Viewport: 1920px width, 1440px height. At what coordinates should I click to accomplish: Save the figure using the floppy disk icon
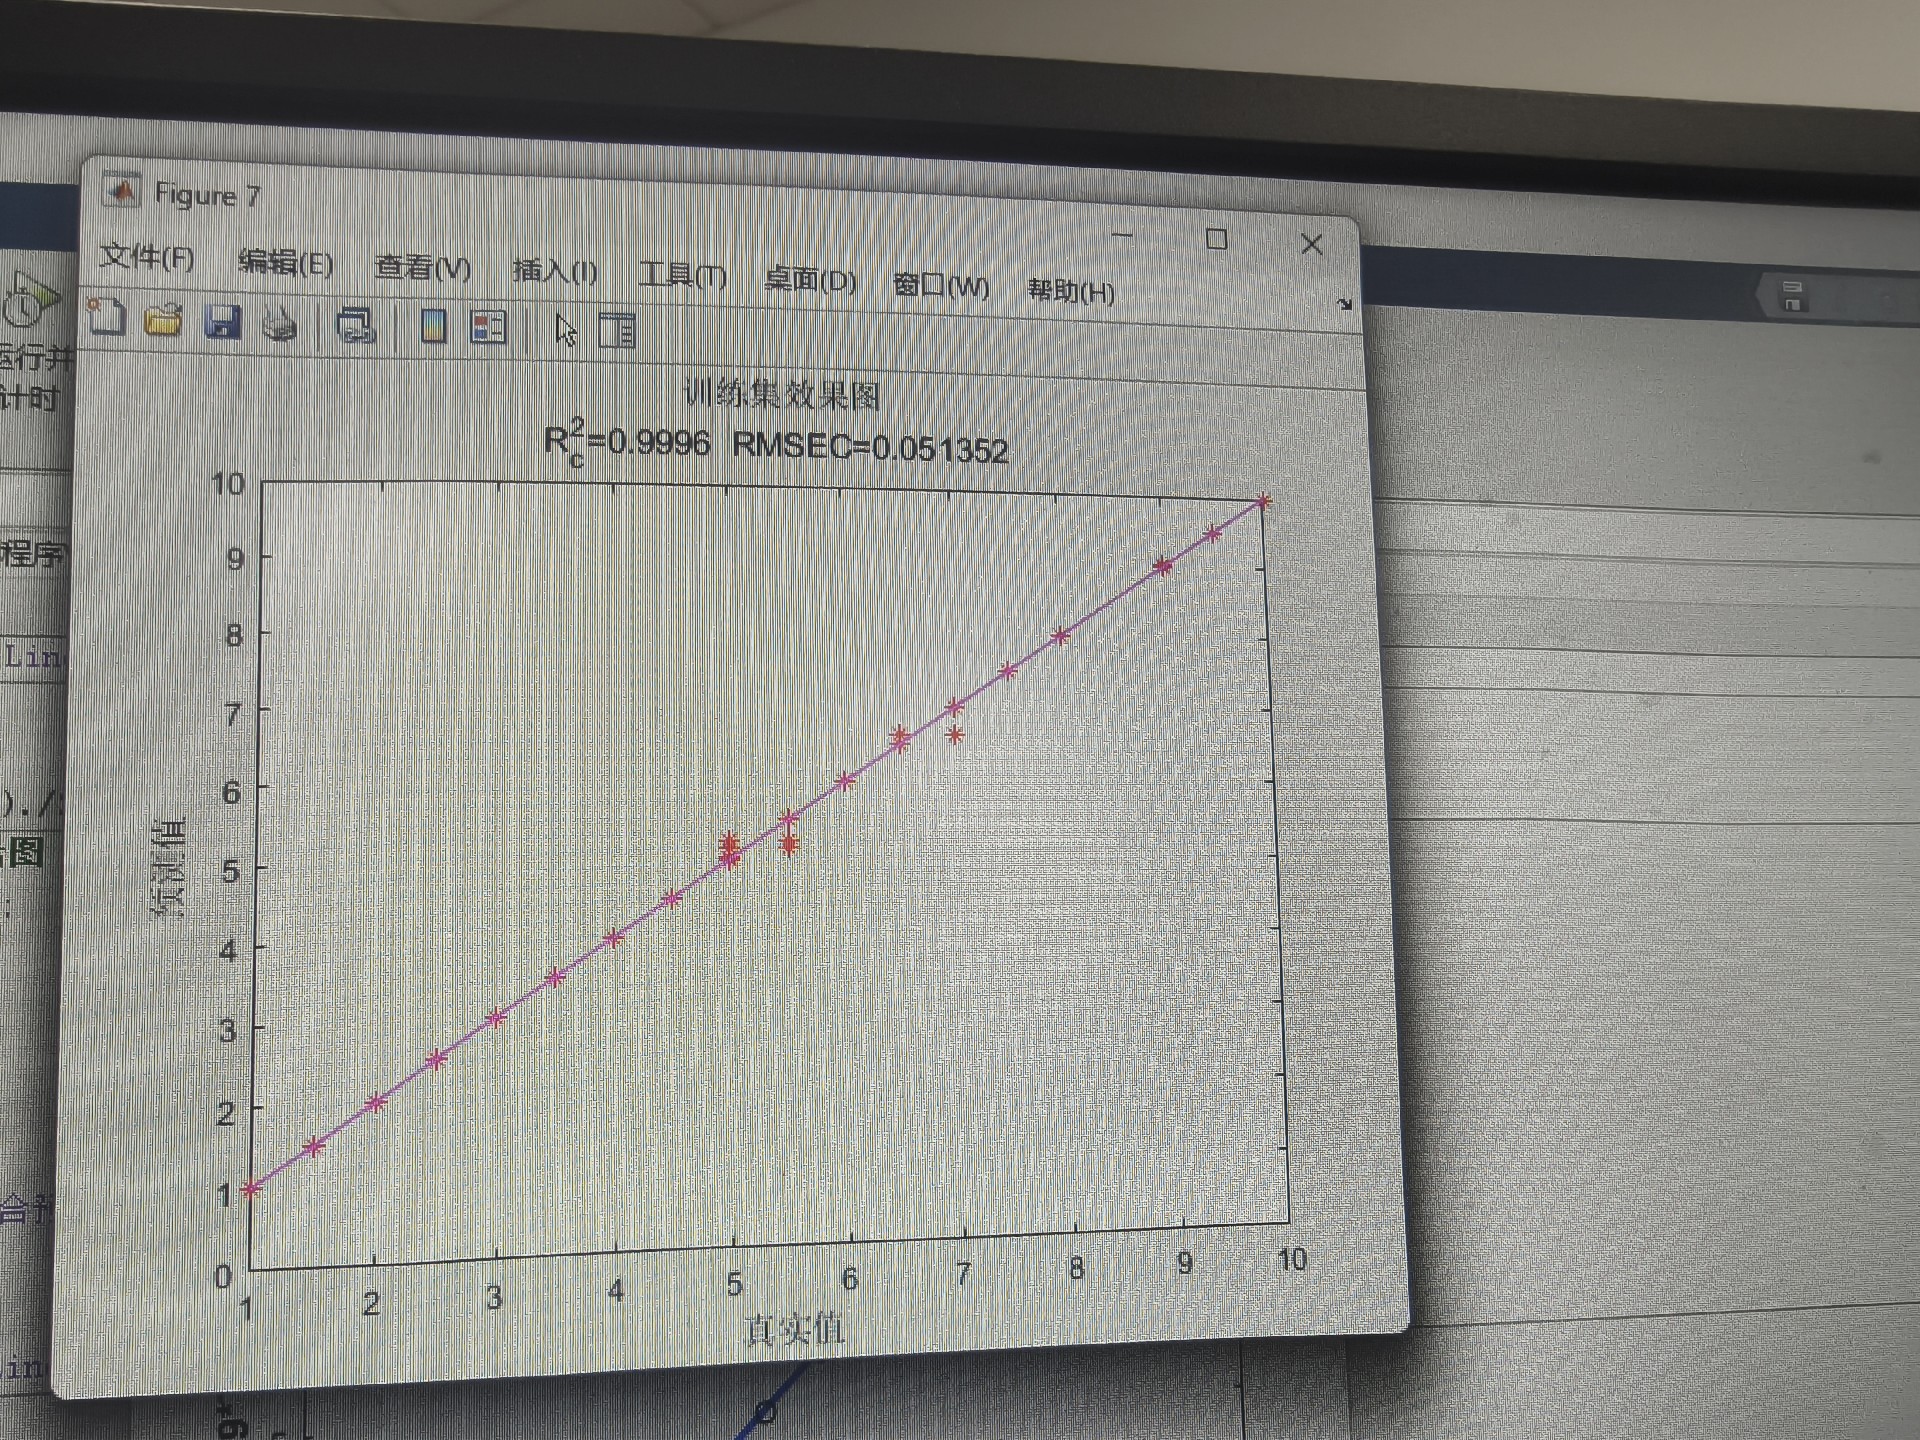point(222,322)
